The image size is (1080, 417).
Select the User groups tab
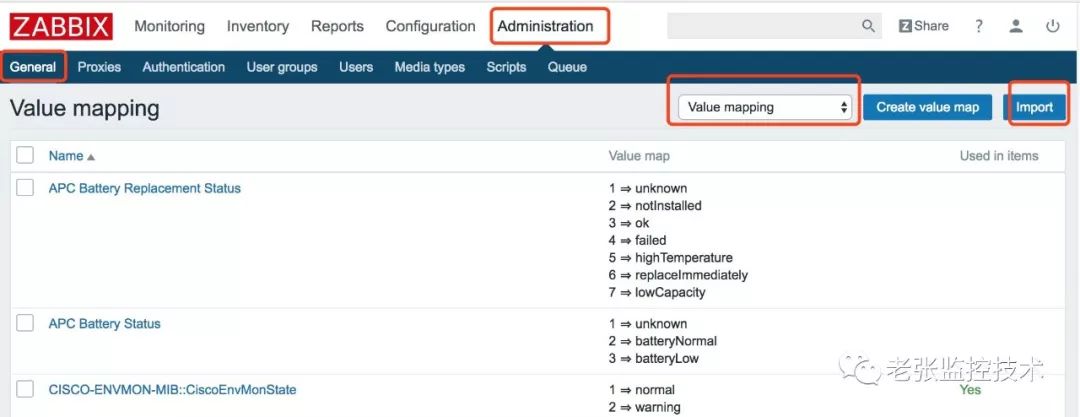click(x=282, y=67)
